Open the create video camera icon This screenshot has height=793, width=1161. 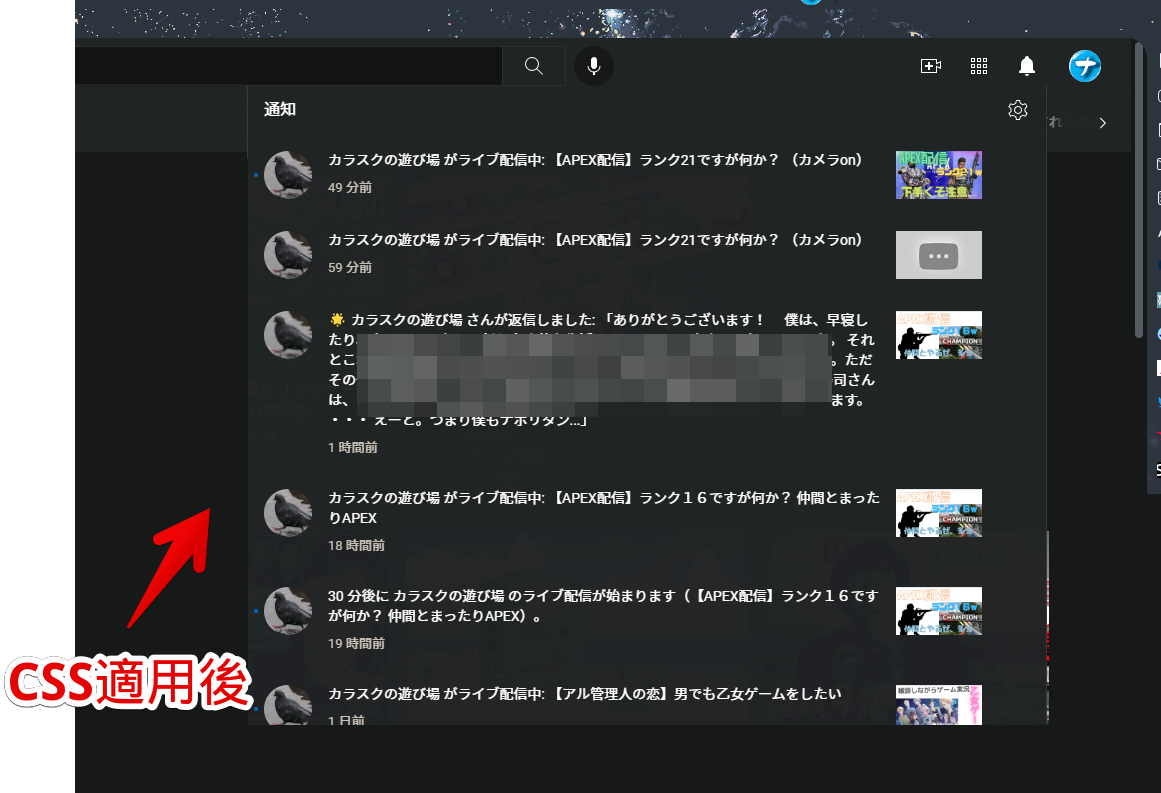pos(931,66)
